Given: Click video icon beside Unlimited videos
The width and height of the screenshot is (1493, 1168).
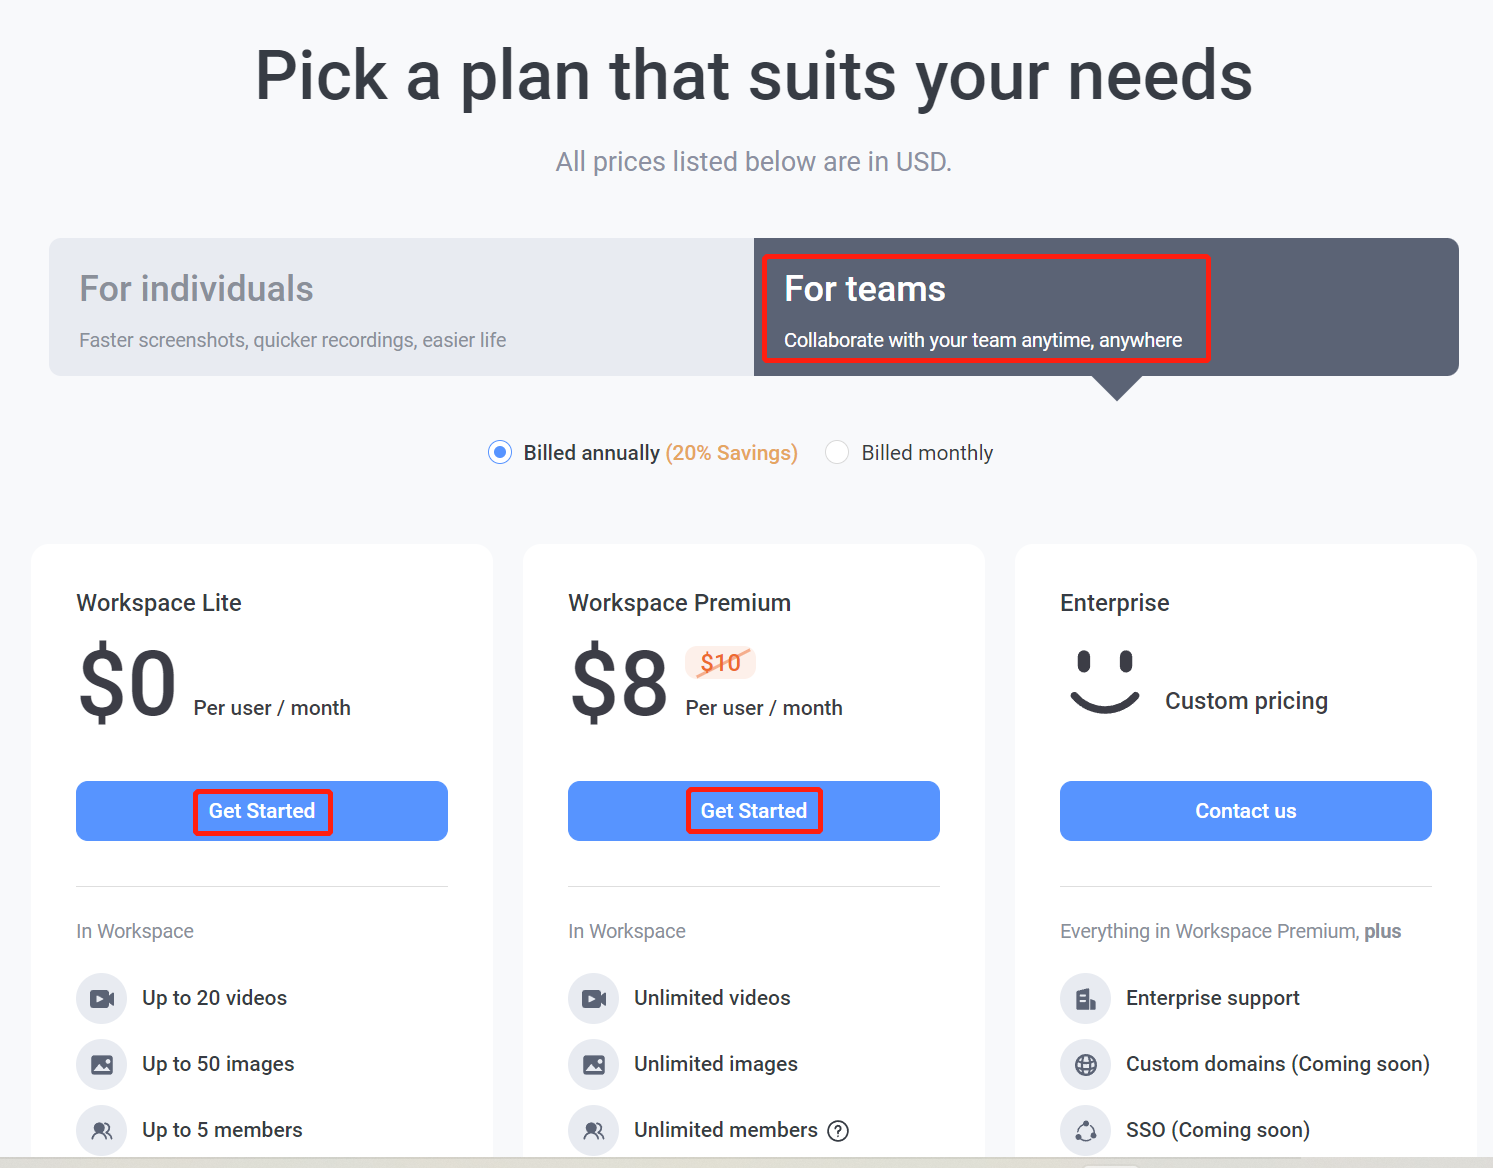Looking at the screenshot, I should pos(593,998).
